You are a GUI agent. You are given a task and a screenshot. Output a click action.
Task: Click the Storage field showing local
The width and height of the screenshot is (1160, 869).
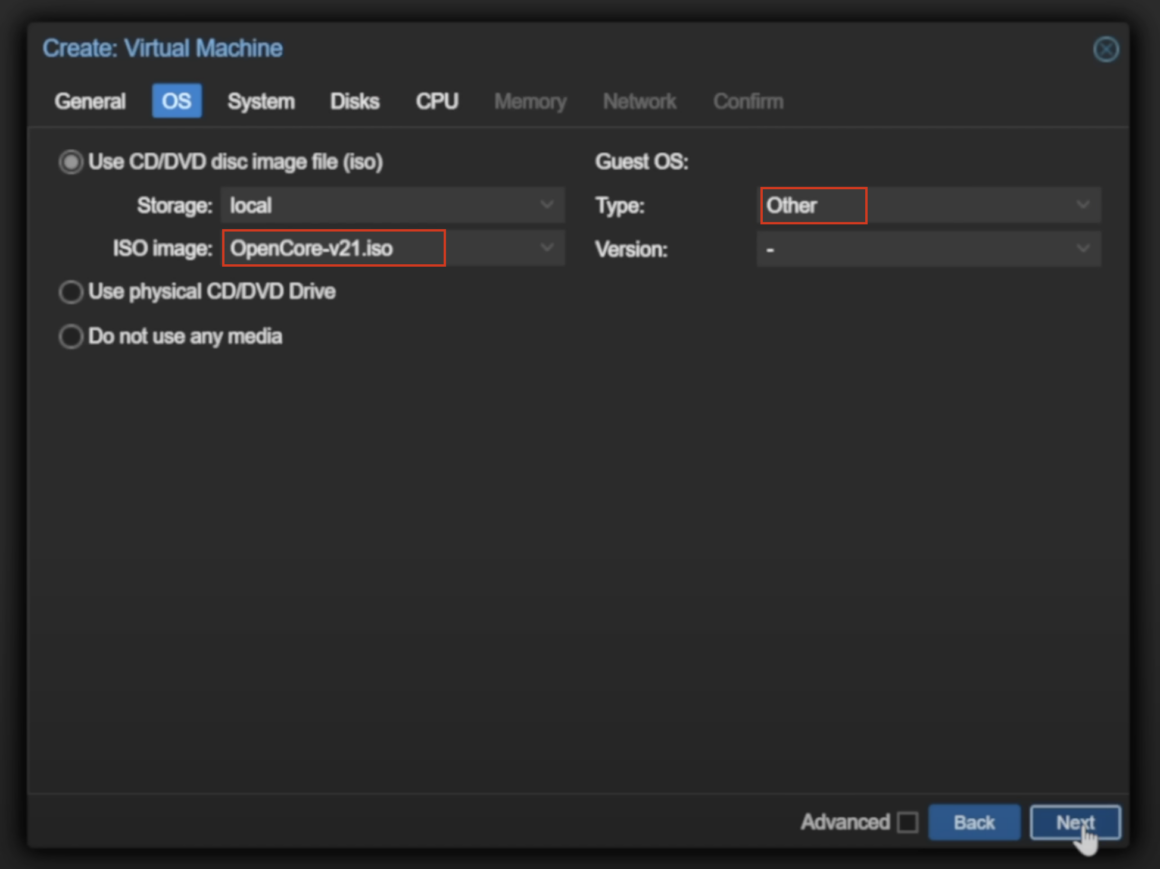393,205
